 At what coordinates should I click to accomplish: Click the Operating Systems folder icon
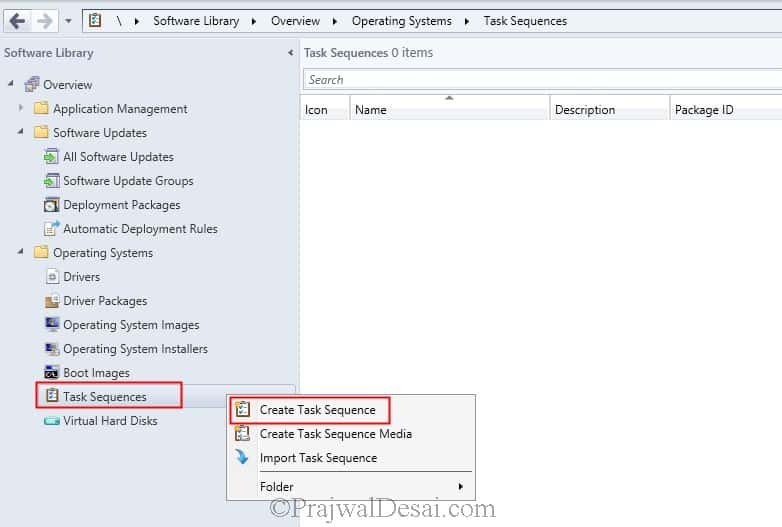41,252
